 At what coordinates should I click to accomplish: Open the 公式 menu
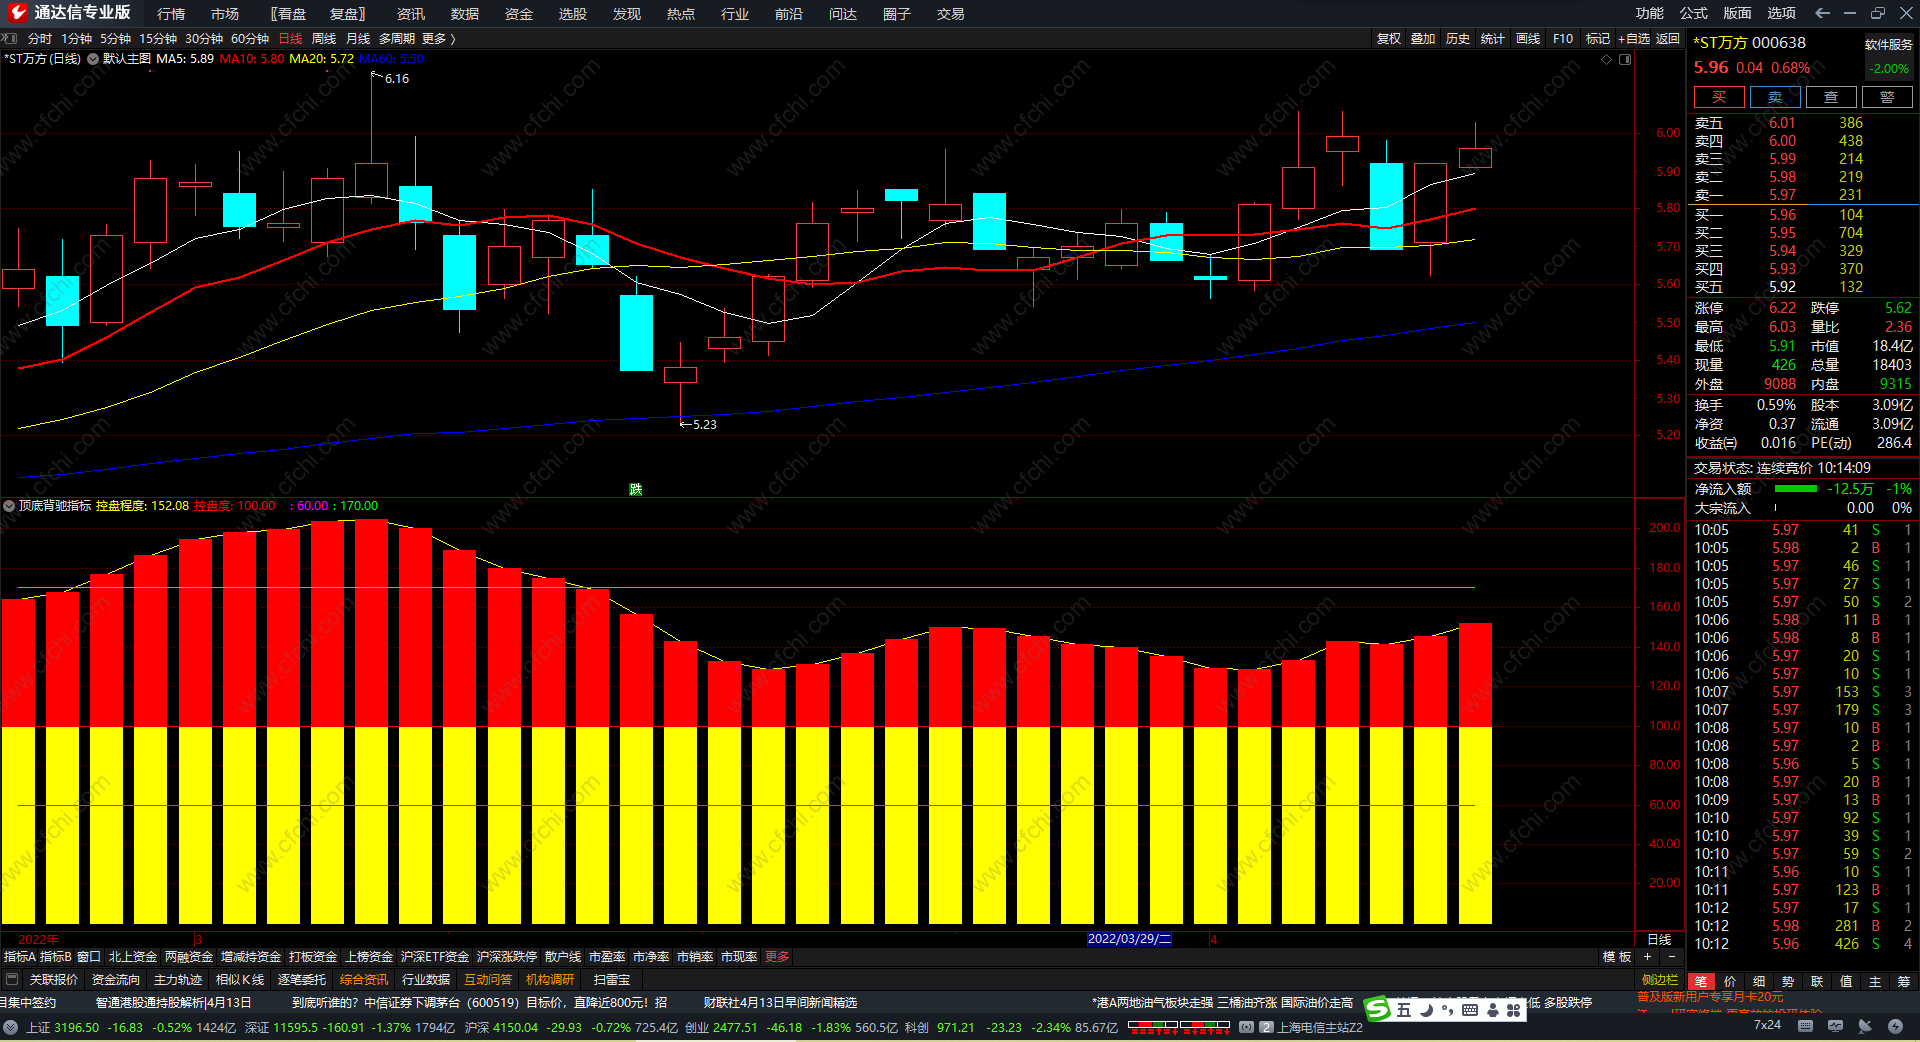(1694, 13)
